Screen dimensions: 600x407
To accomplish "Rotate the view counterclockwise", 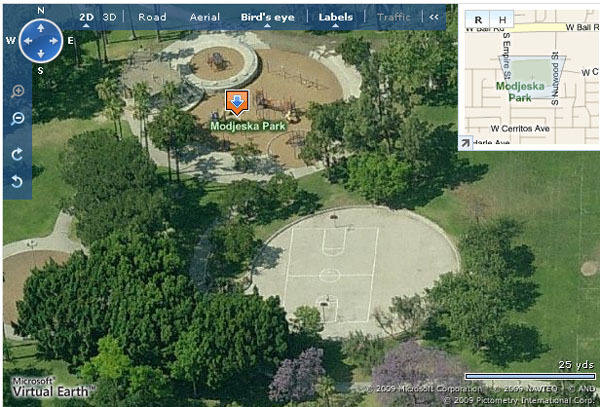I will coord(17,181).
